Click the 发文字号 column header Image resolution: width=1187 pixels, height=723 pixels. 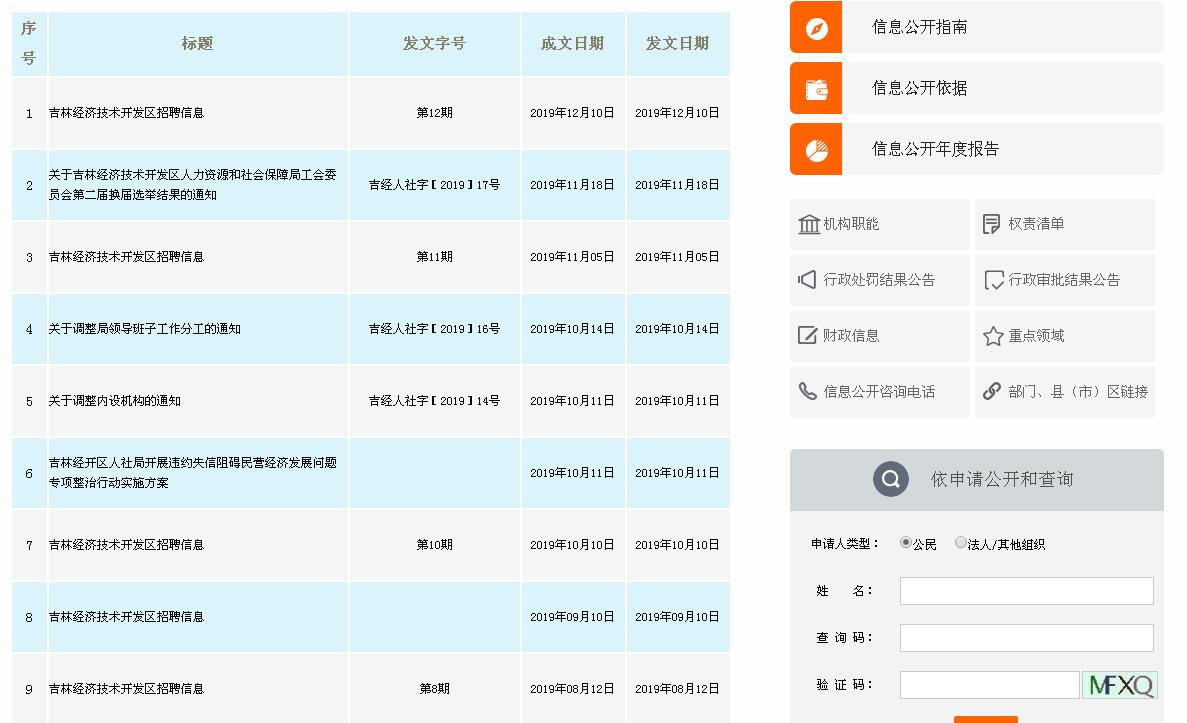click(434, 44)
